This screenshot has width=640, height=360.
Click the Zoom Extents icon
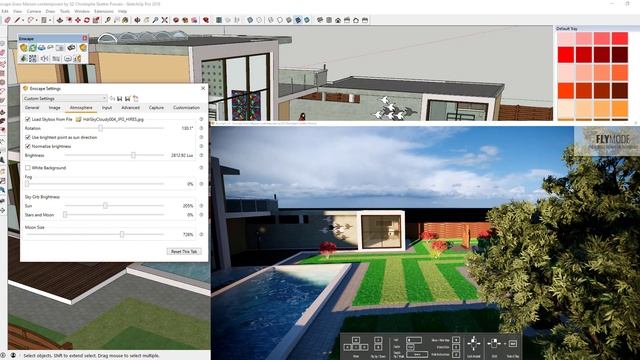coord(164,20)
